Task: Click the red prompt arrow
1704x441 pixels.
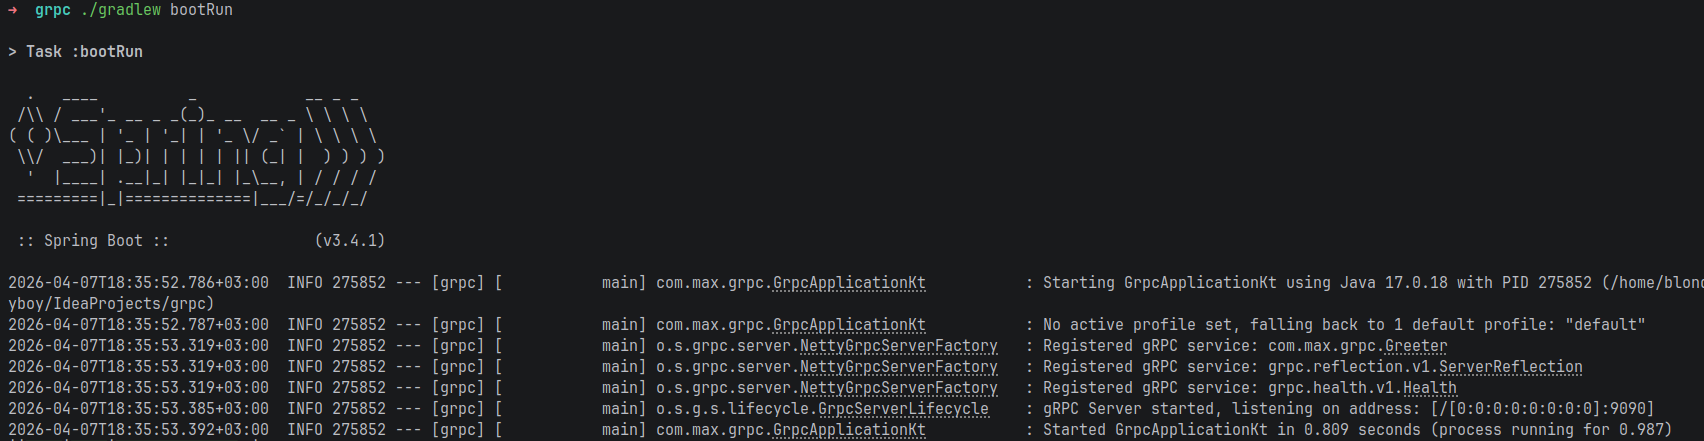Action: point(13,10)
